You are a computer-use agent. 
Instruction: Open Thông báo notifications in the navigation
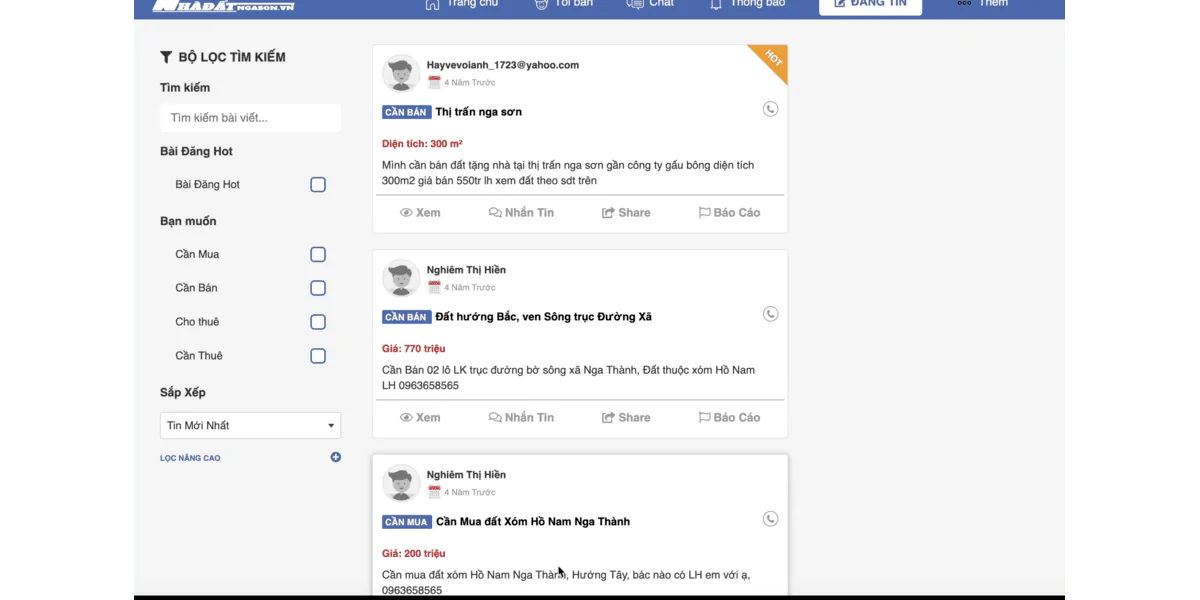pyautogui.click(x=747, y=4)
